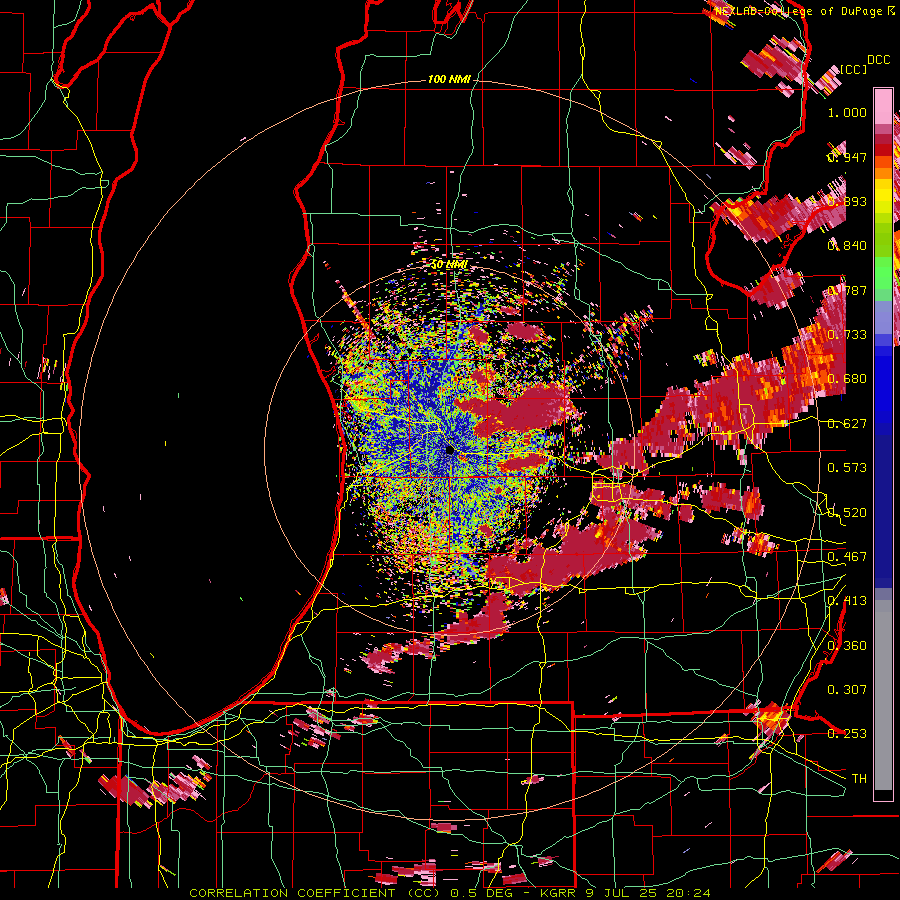Image resolution: width=900 pixels, height=900 pixels.
Task: Click the Correlation Coefficient caption text at bottom
Action: click(449, 893)
